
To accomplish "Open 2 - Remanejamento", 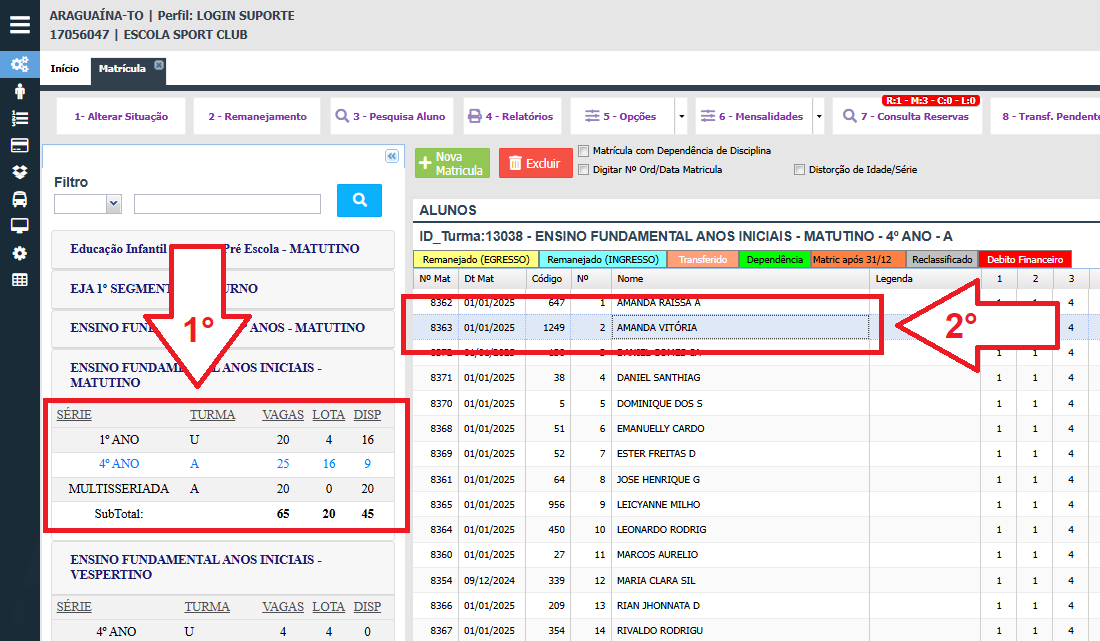I will (257, 116).
